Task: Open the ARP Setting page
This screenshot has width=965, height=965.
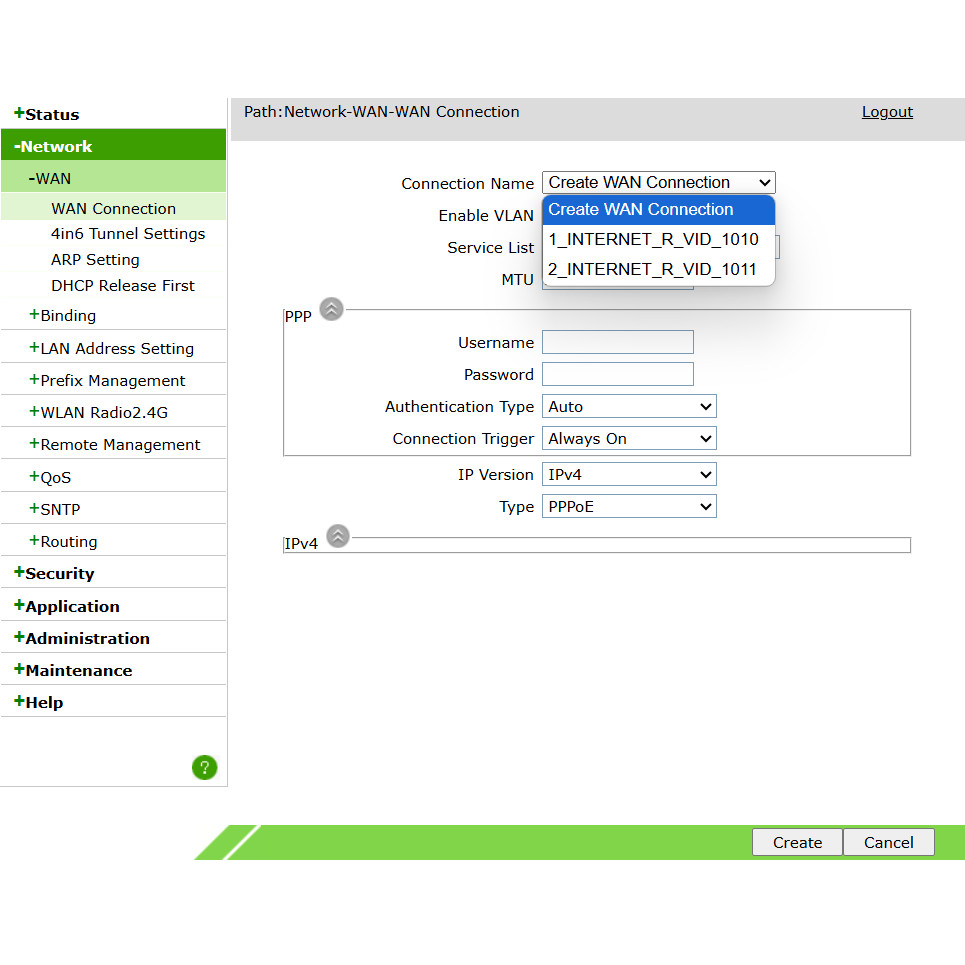Action: pos(95,260)
